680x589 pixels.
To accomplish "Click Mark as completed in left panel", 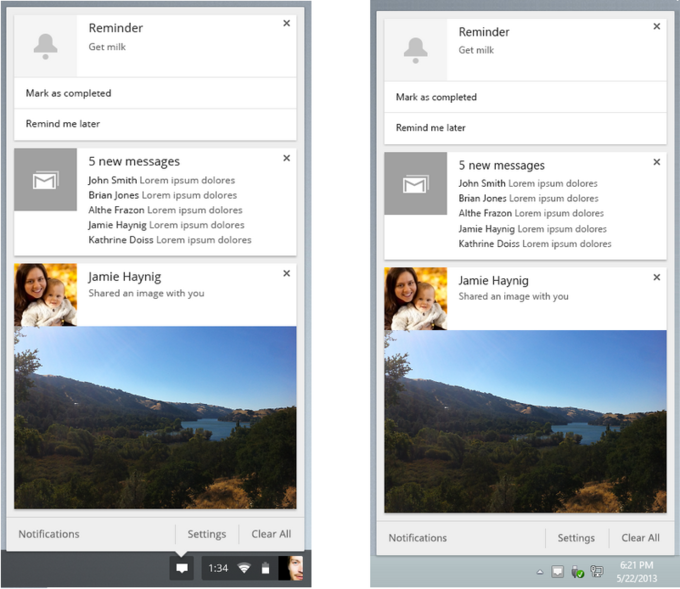I will click(155, 93).
